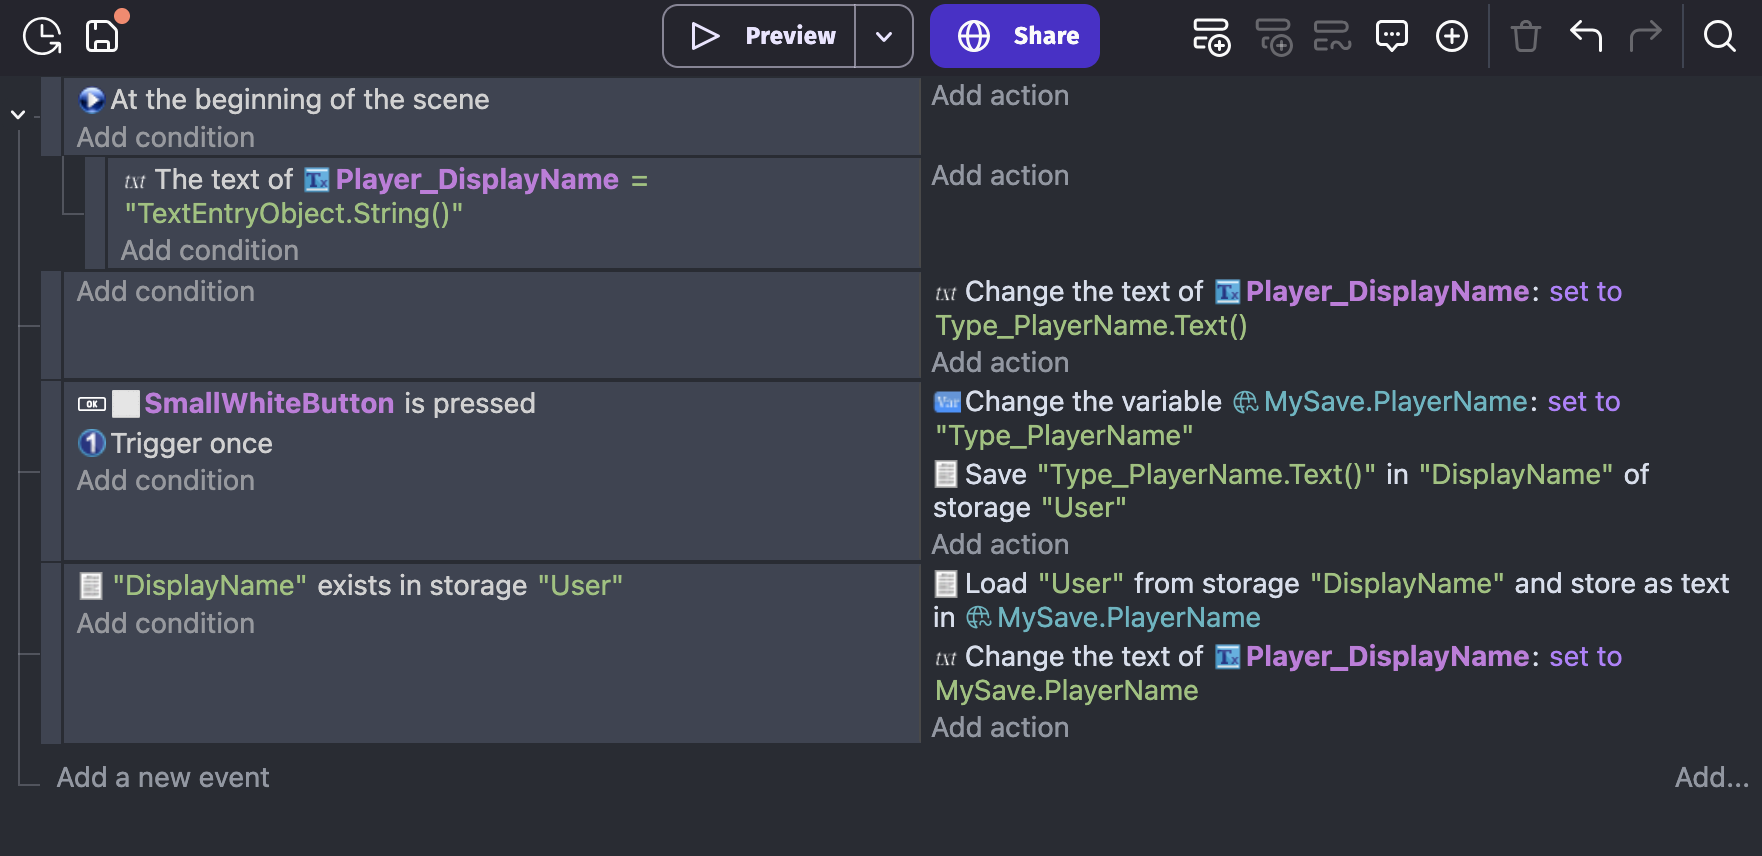This screenshot has width=1762, height=856.
Task: Select the Trigger once condition
Action: [x=190, y=443]
